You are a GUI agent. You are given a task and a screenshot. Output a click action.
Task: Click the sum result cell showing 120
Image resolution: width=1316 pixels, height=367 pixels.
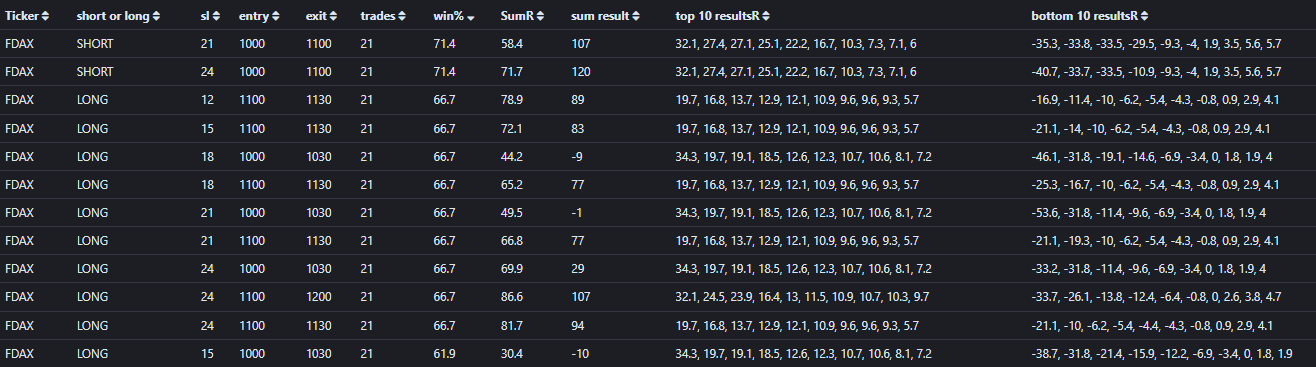(x=581, y=72)
